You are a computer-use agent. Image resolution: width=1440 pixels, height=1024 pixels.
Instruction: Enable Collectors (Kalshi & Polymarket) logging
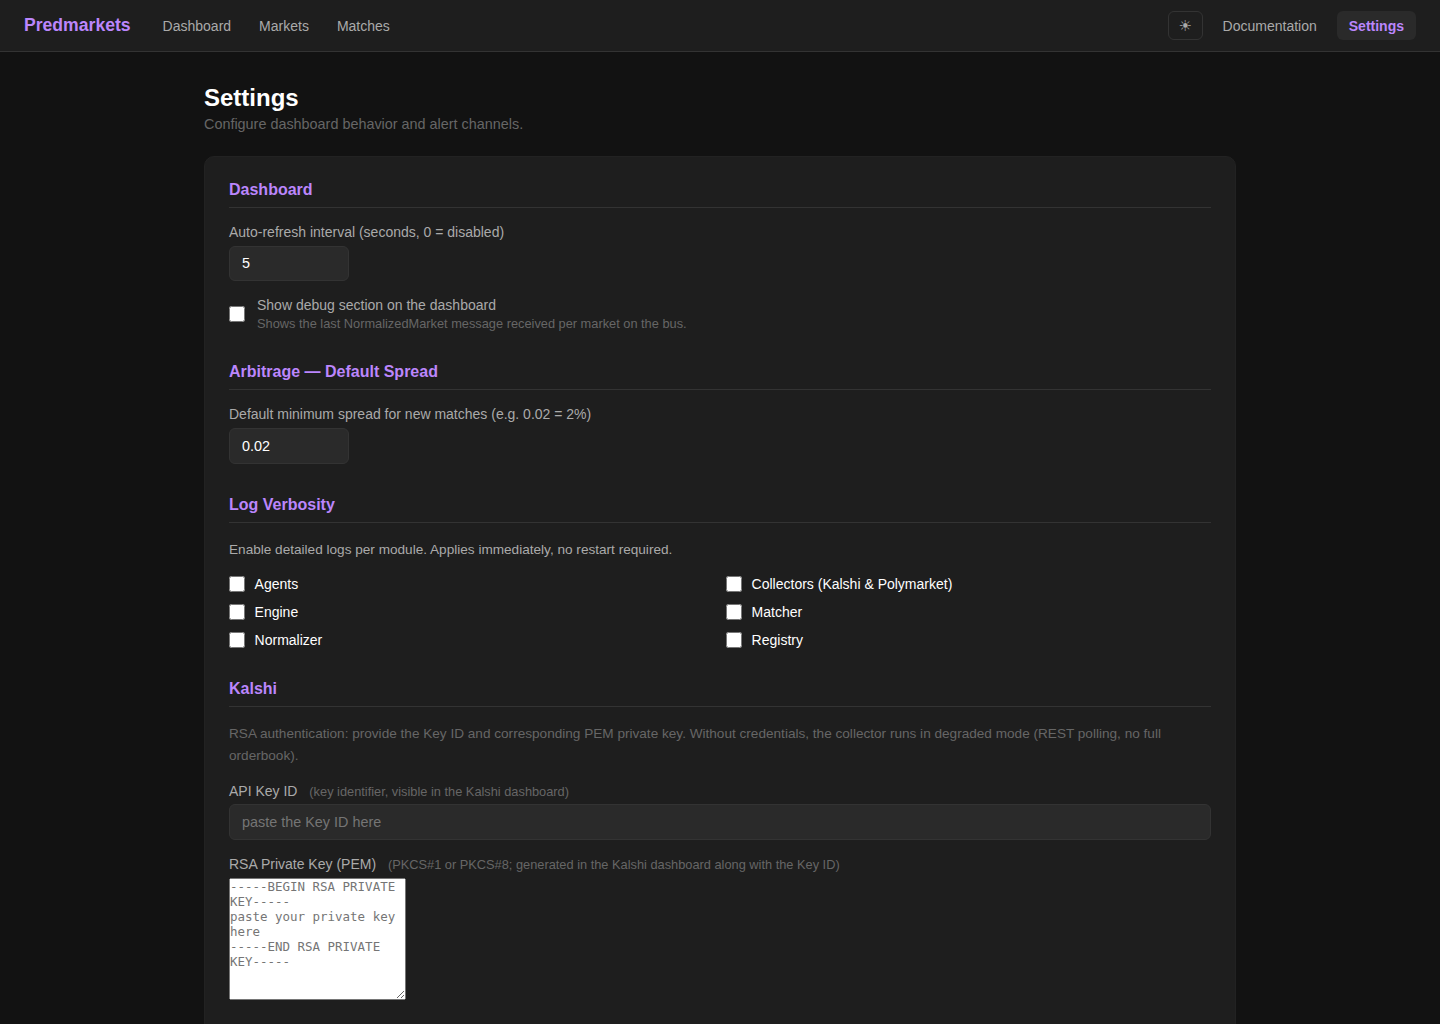tap(734, 583)
